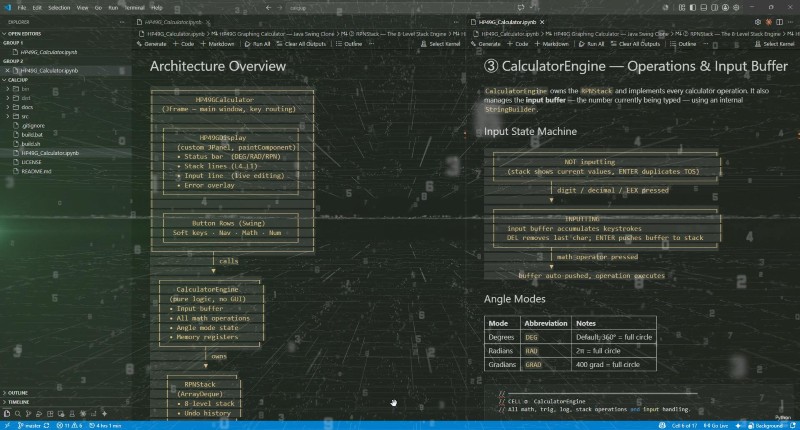Toggle the bottom Panel visibility
800x430 pixels.
[x=704, y=8]
